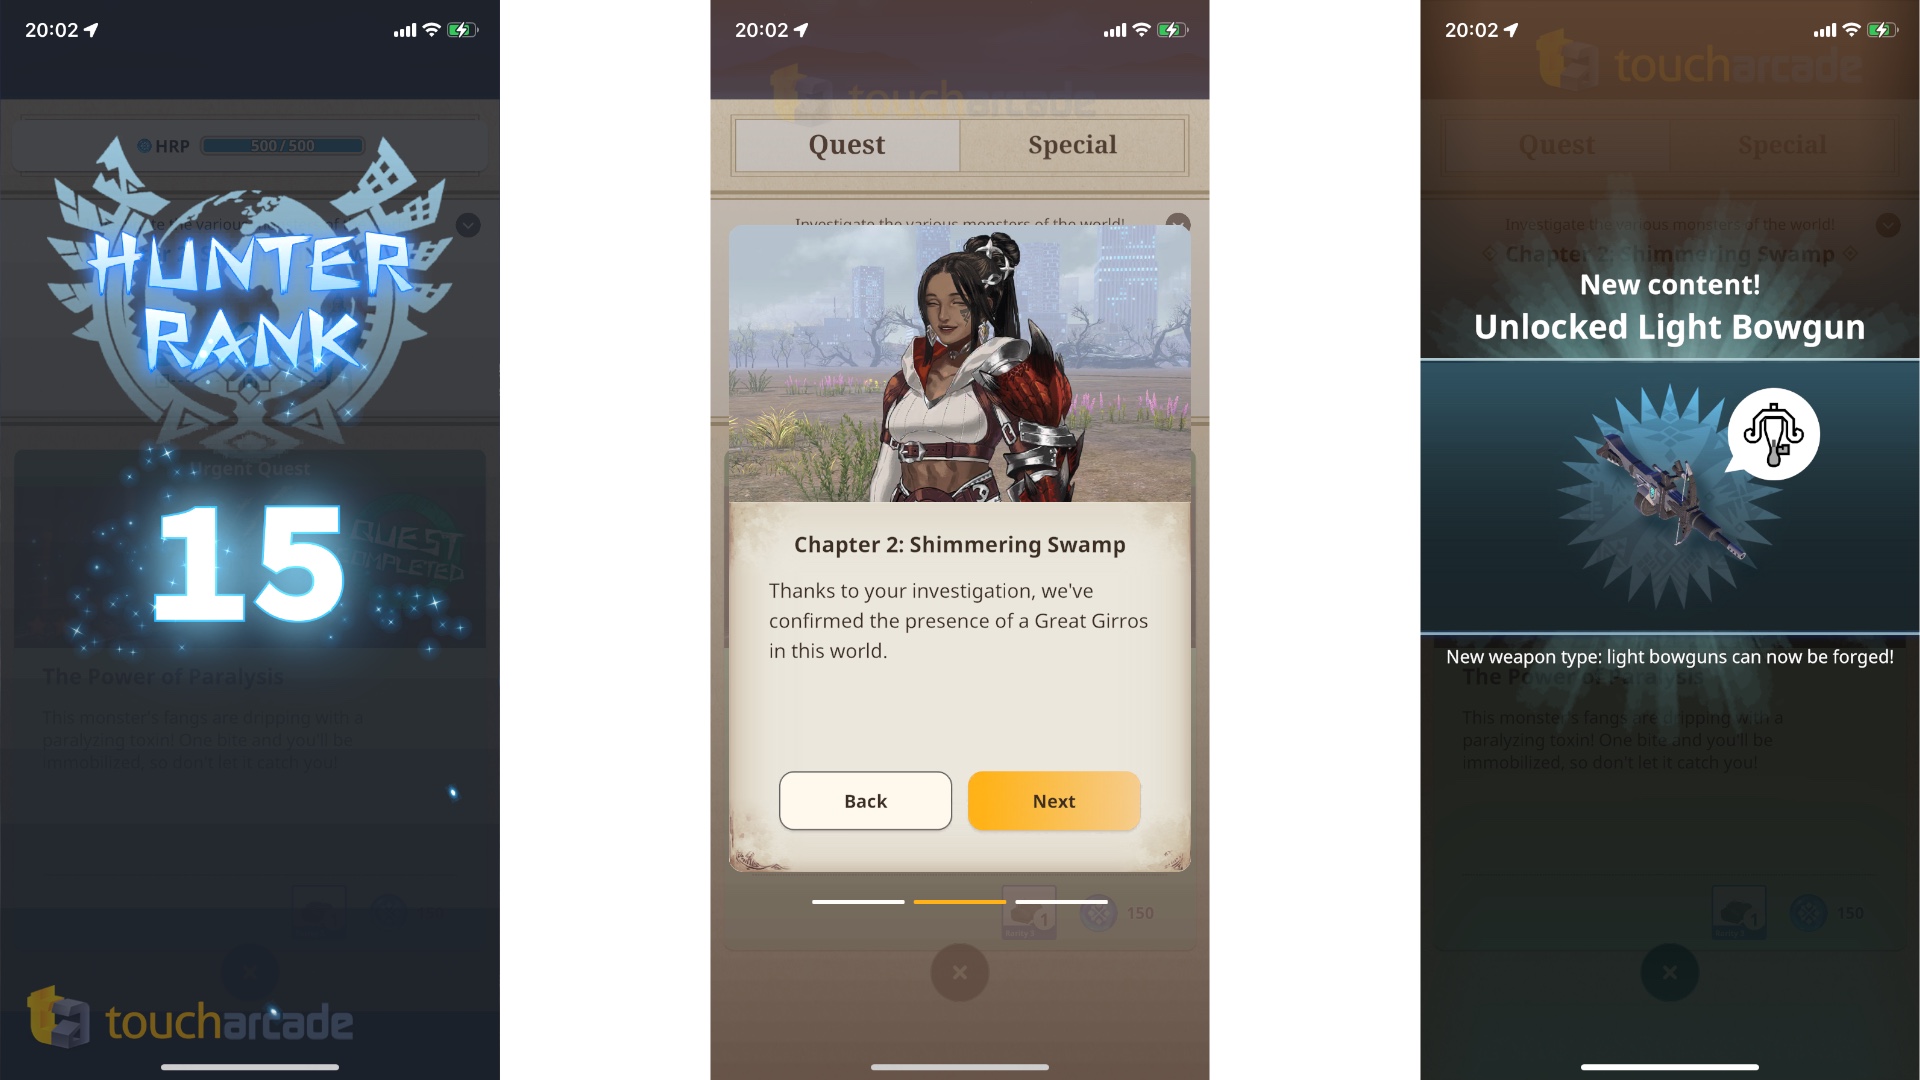The image size is (1920, 1080).
Task: Click the Back button in chapter dialog
Action: click(864, 799)
